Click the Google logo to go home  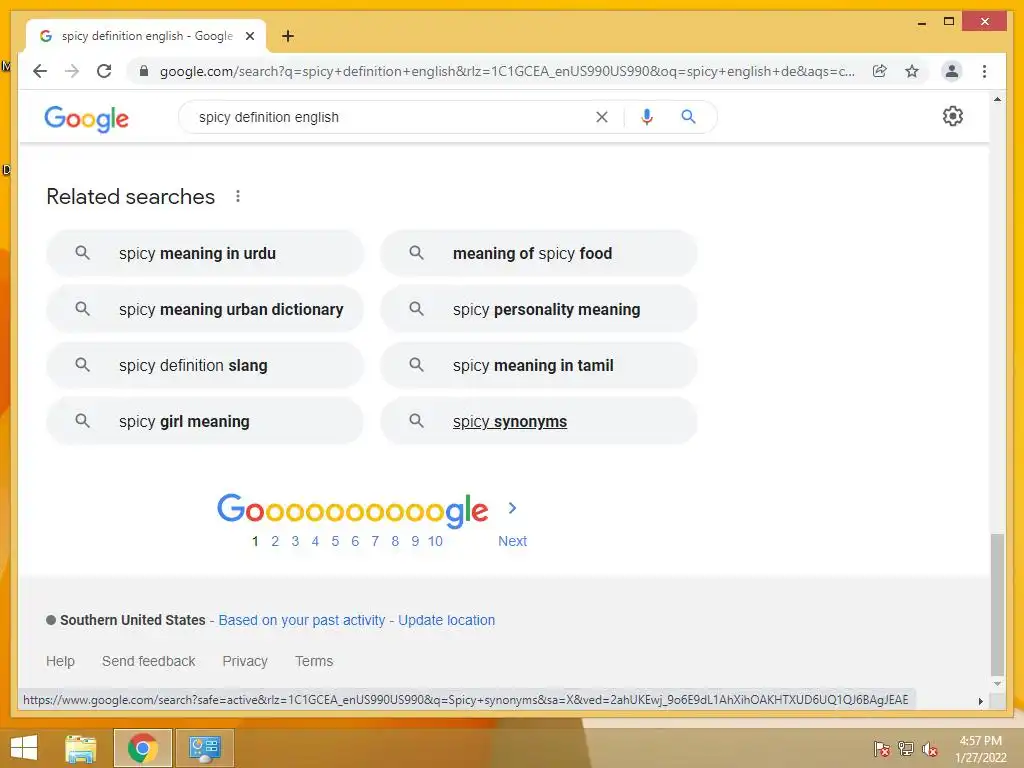pos(86,119)
